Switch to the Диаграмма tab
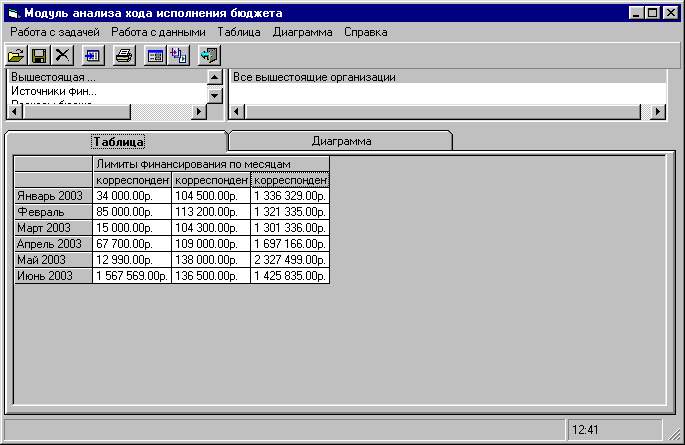 pos(341,141)
